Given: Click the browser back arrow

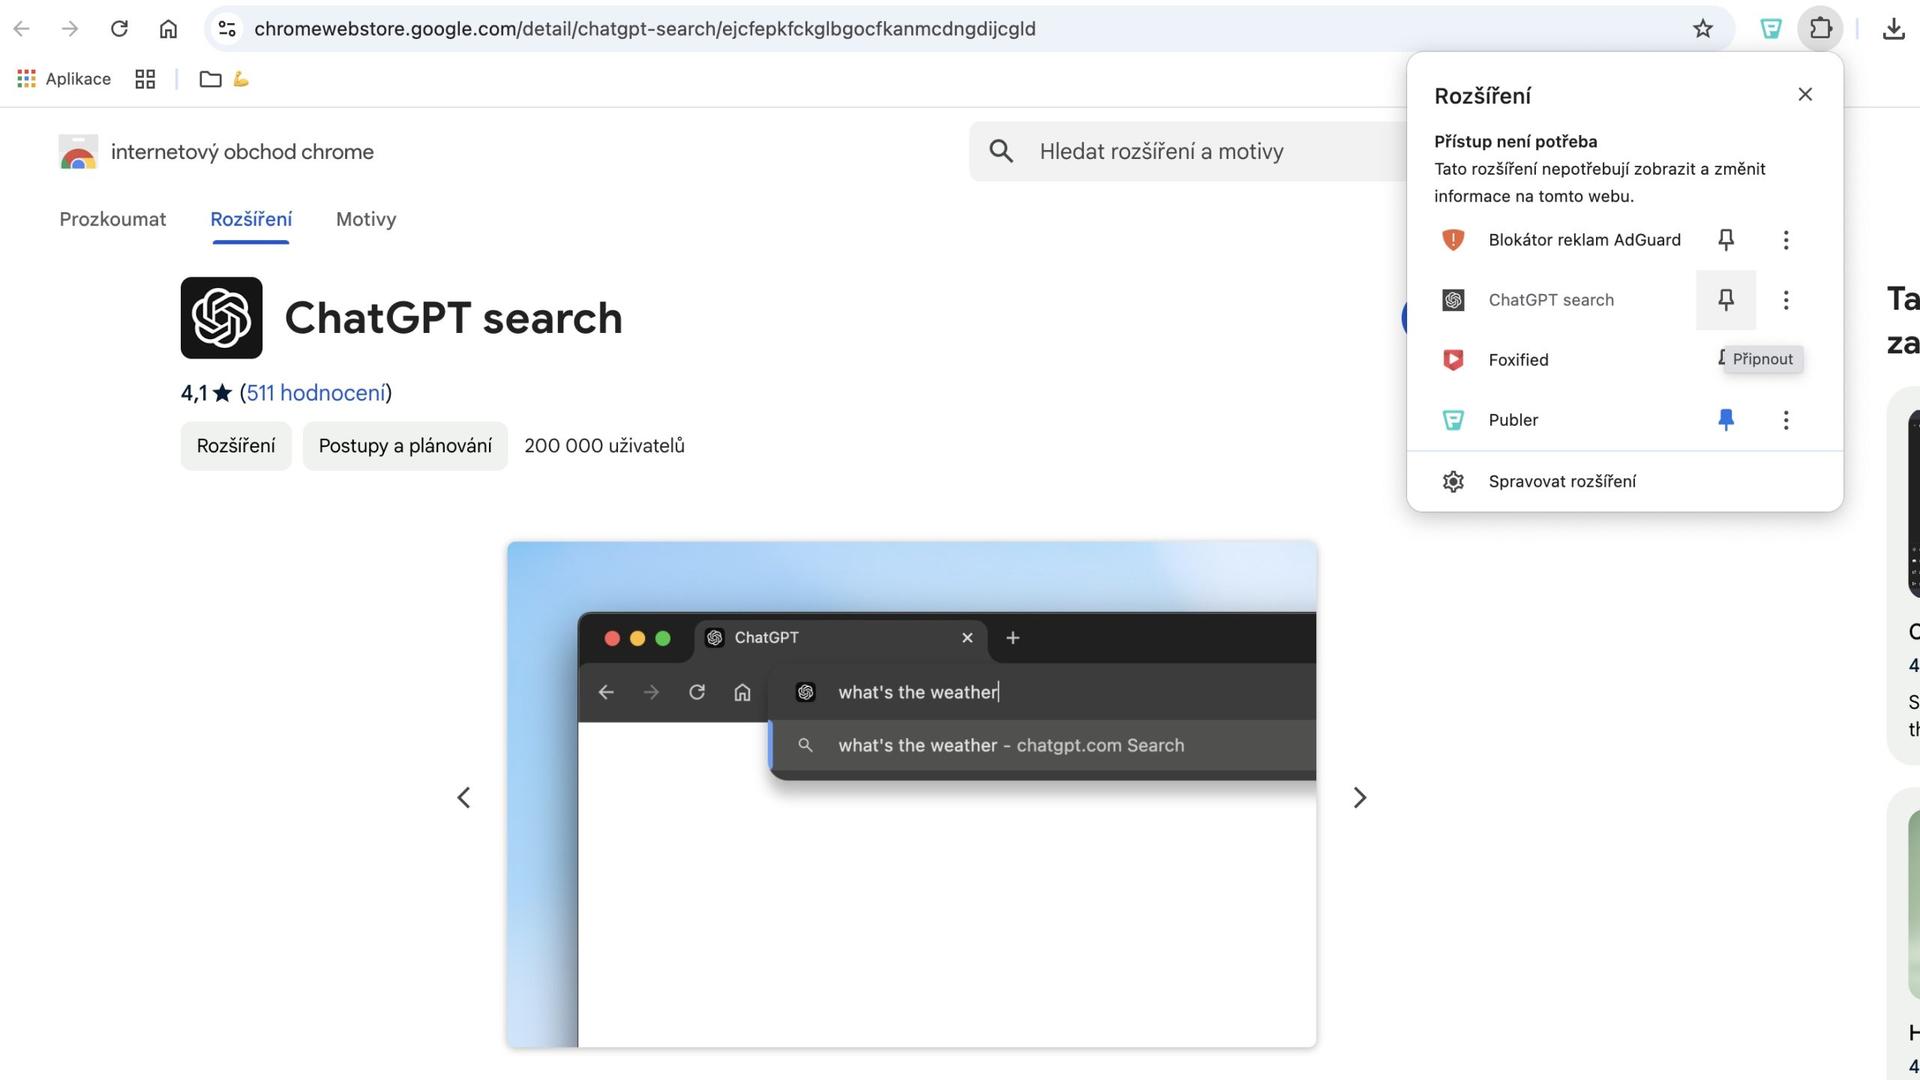Looking at the screenshot, I should [x=21, y=29].
